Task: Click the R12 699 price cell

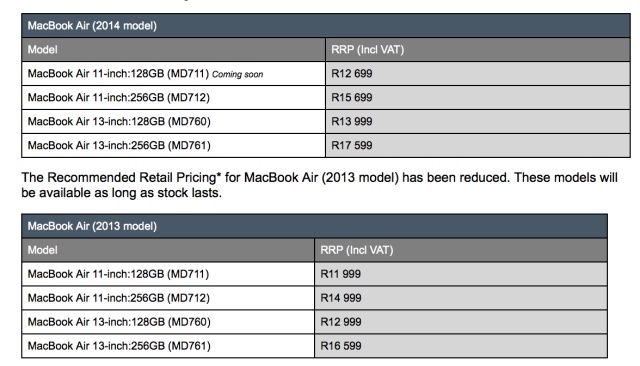Action: 478,74
